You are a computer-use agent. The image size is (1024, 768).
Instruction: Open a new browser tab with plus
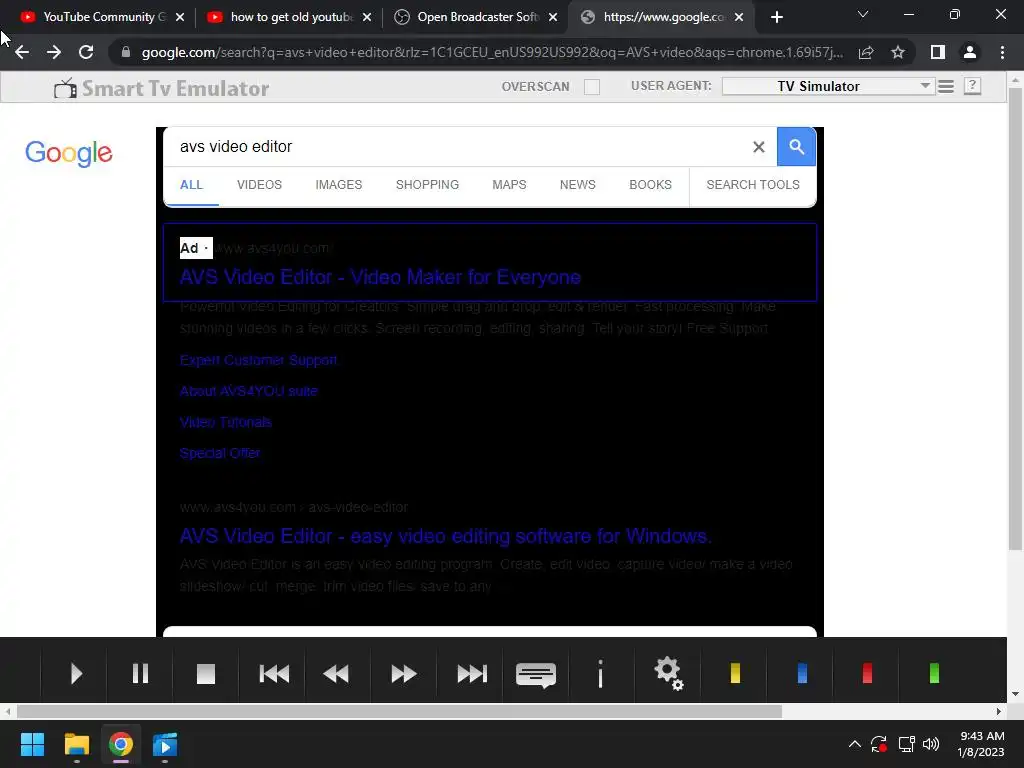[x=776, y=17]
